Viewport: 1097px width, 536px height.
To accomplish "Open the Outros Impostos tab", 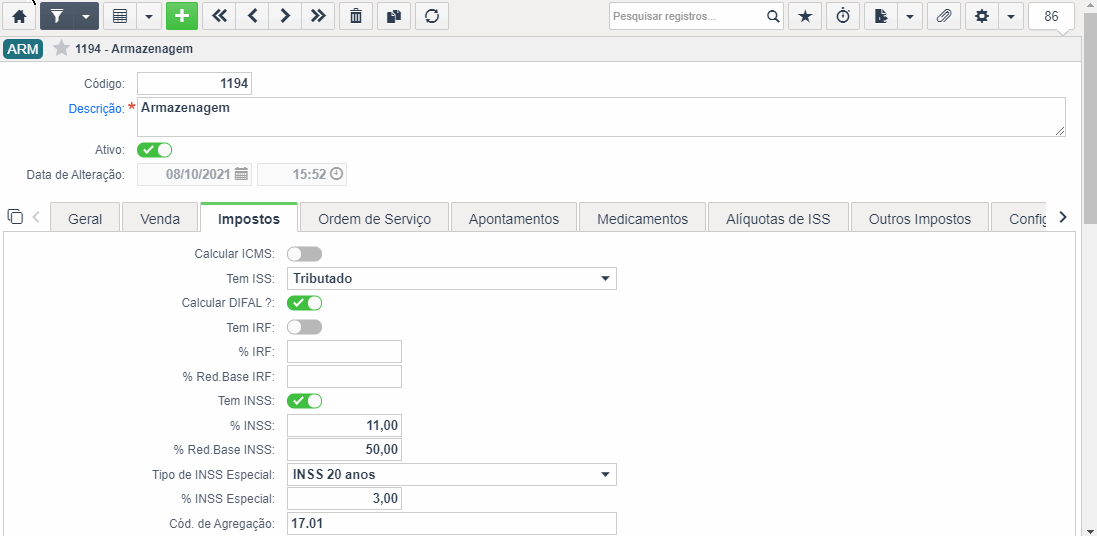I will pos(920,218).
